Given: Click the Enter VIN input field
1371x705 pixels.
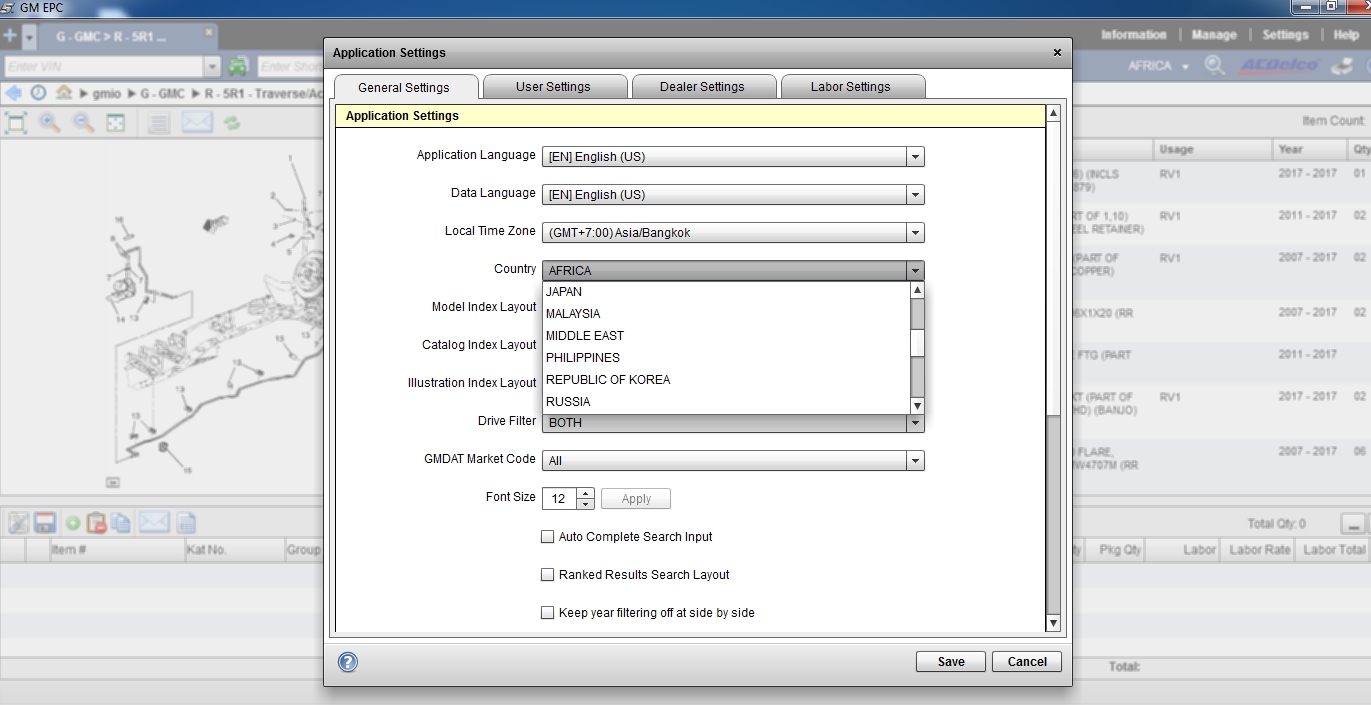Looking at the screenshot, I should point(102,67).
